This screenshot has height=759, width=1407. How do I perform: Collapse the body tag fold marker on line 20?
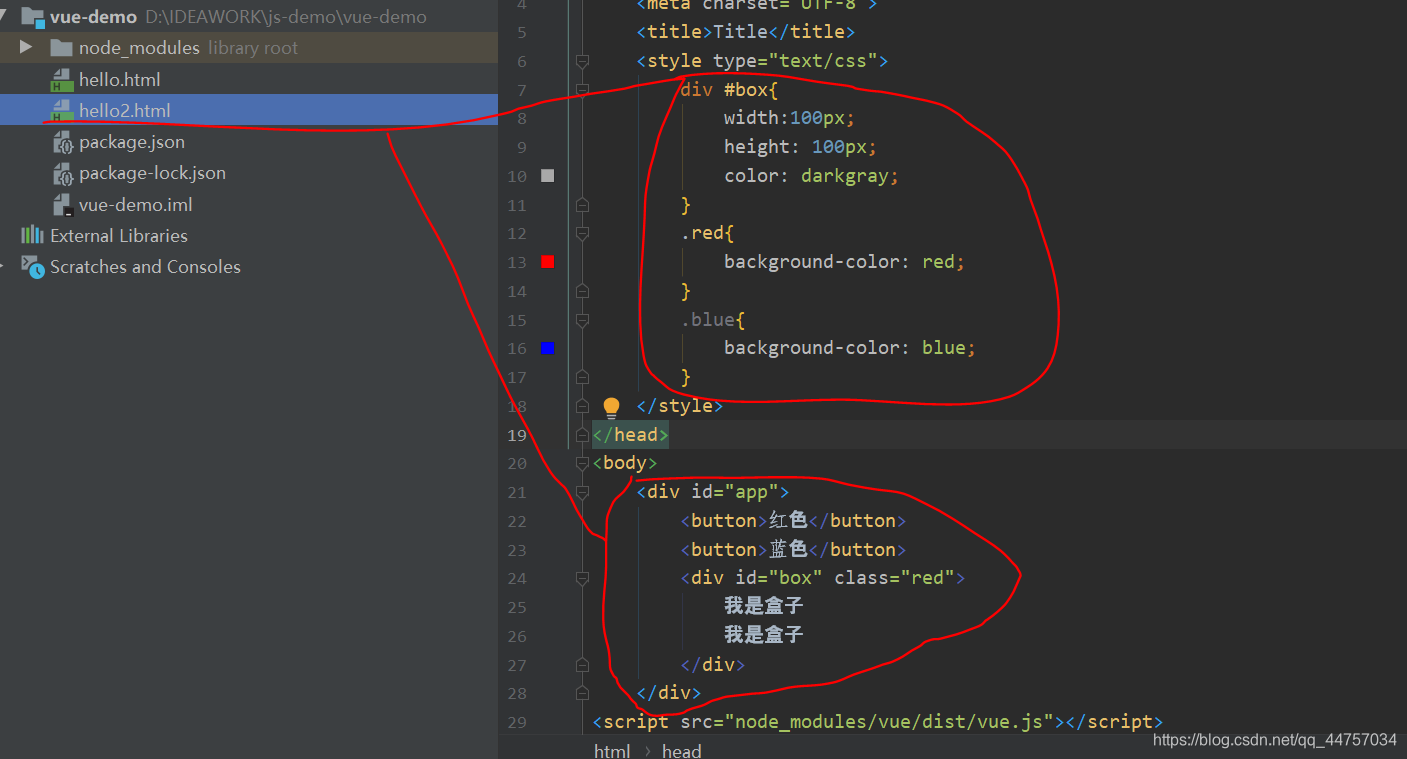click(x=582, y=464)
